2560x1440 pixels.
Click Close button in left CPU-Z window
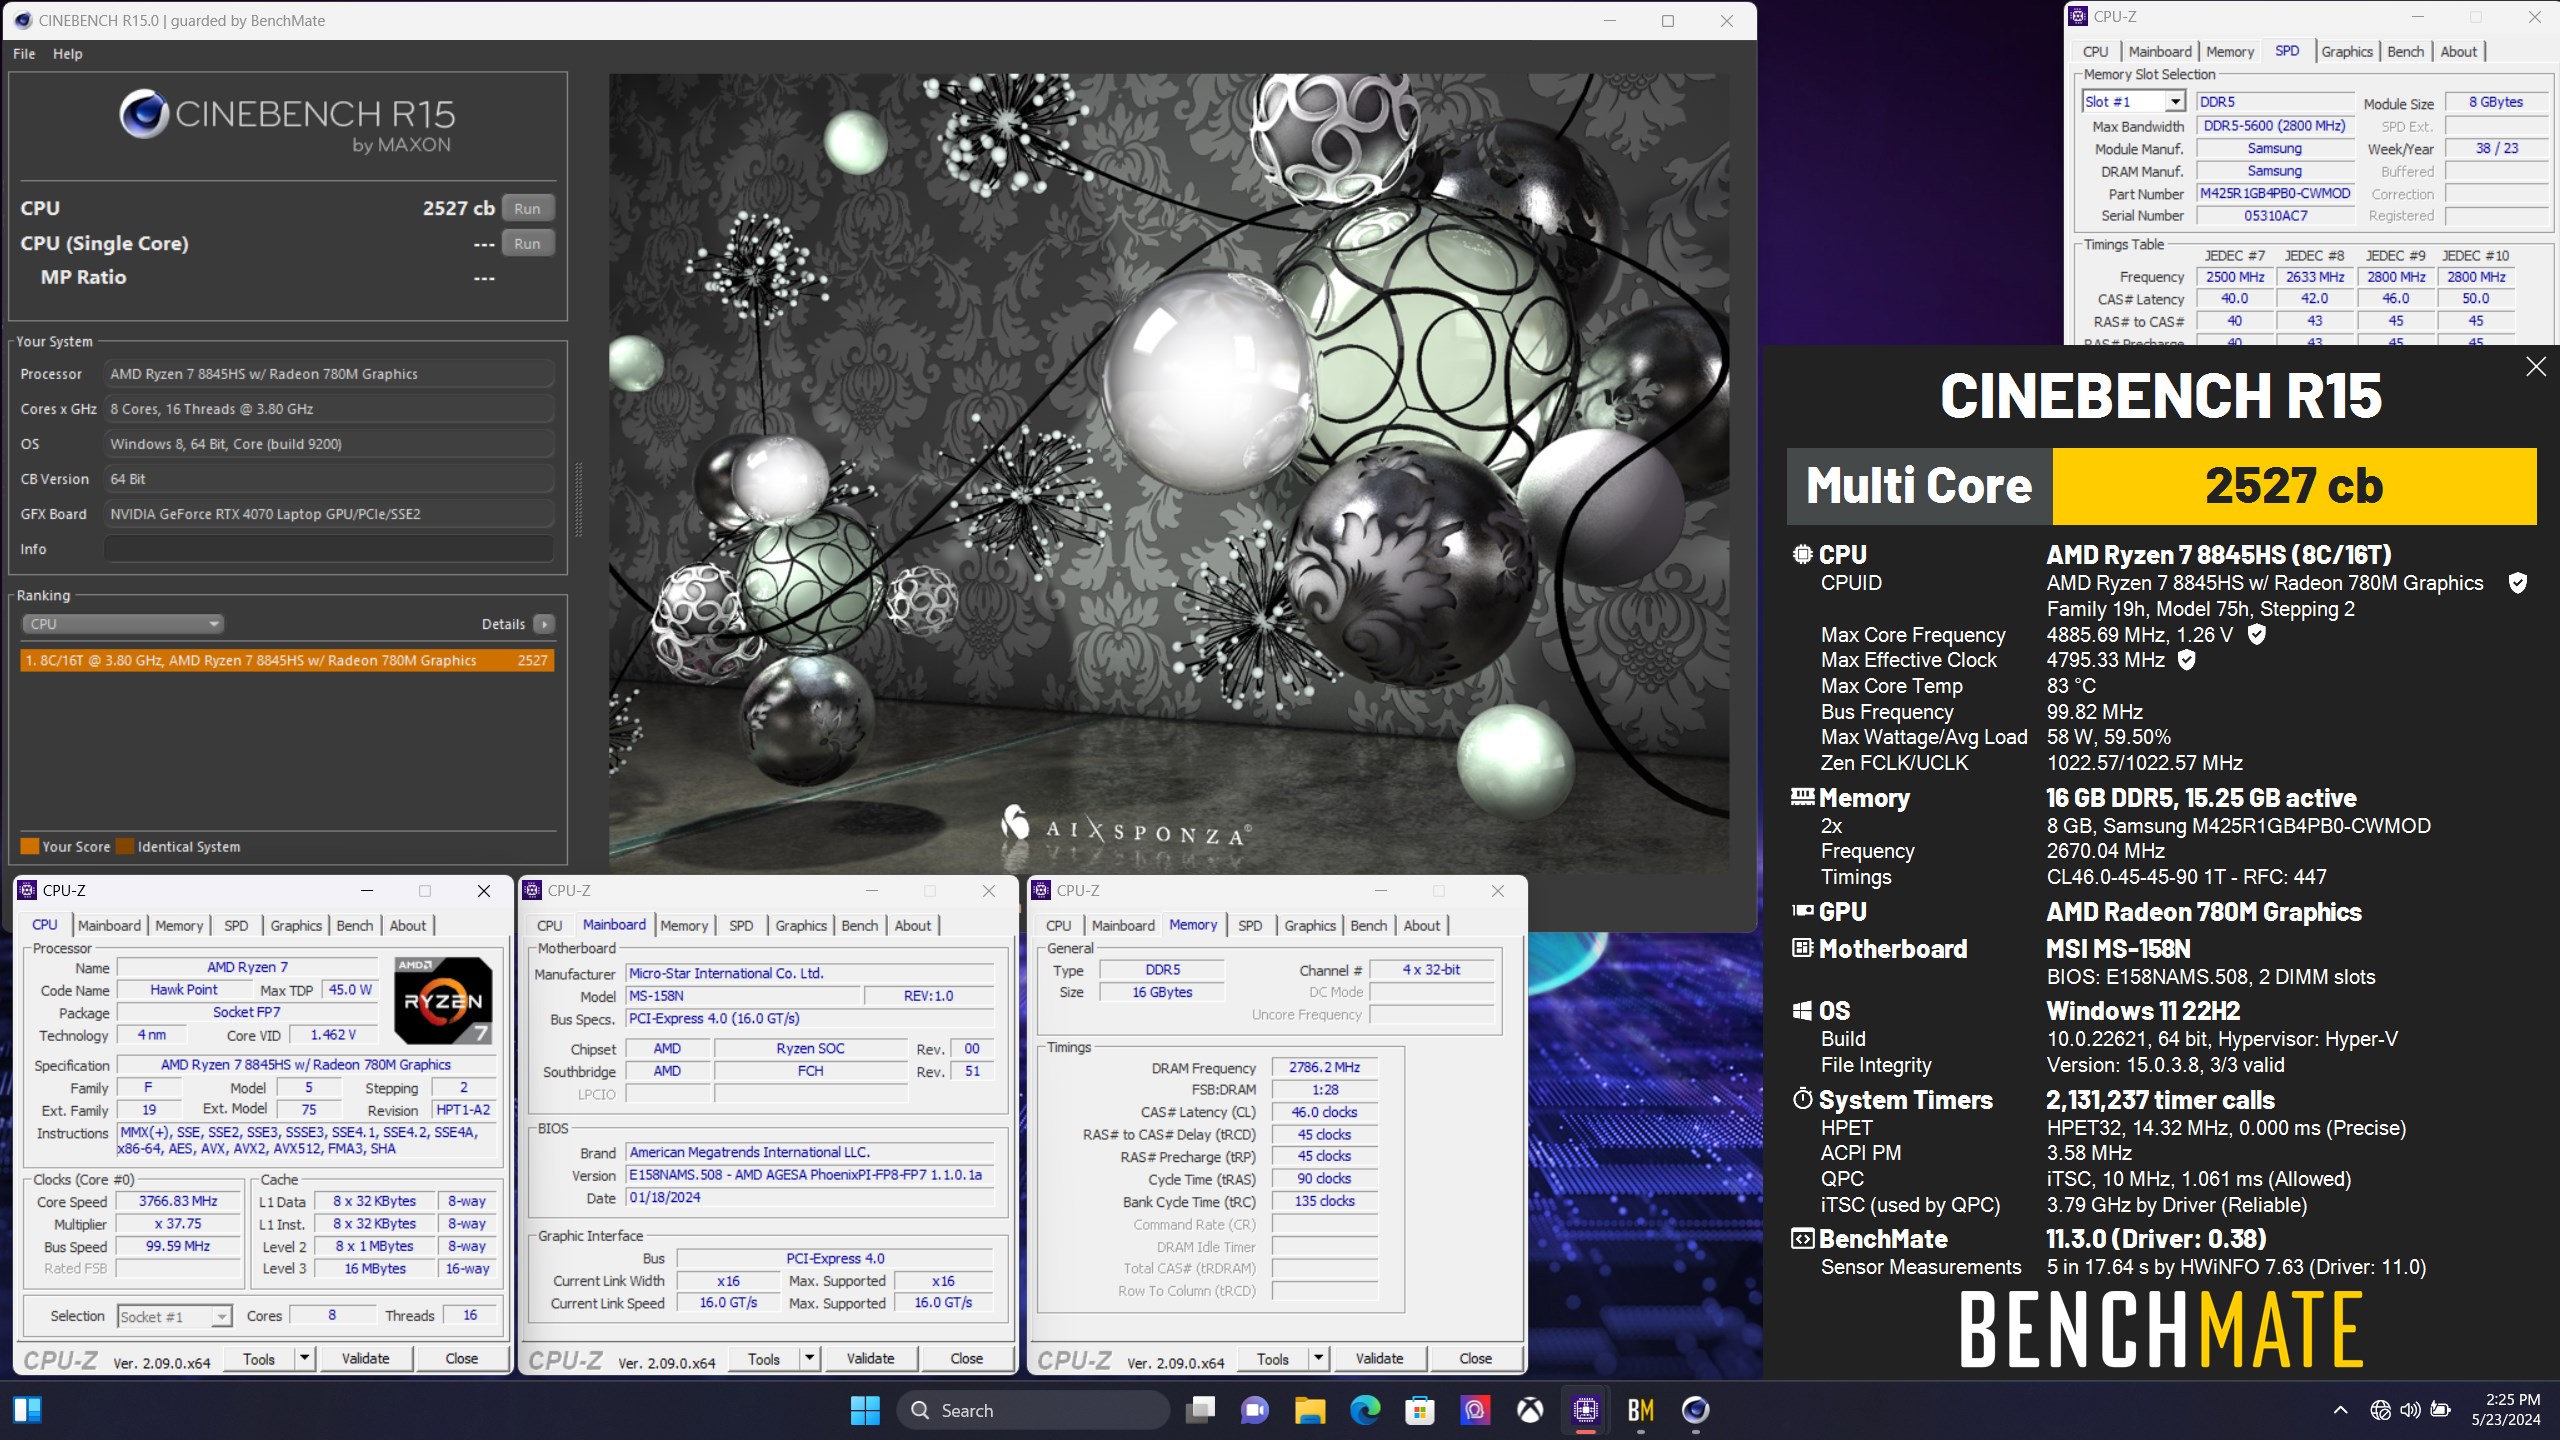click(462, 1359)
